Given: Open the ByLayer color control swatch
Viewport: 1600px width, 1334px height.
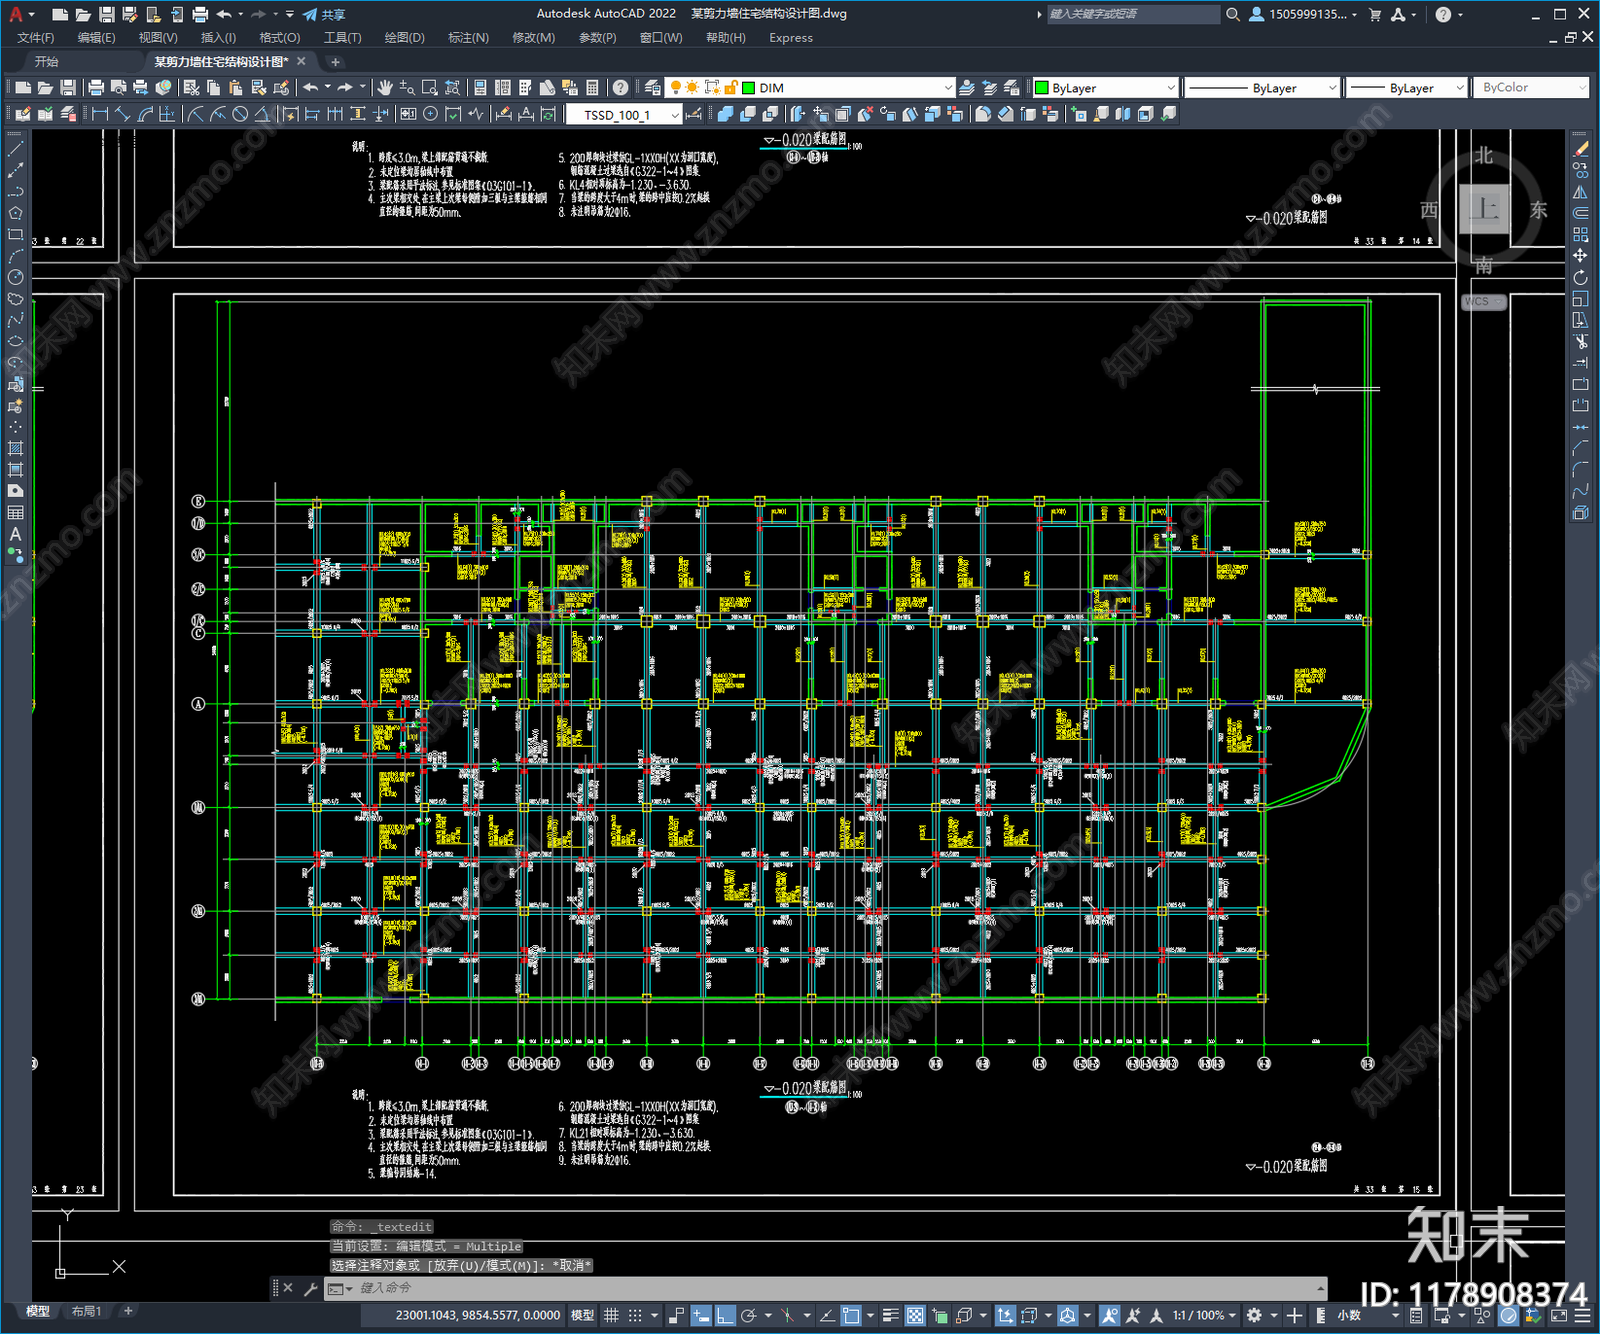Looking at the screenshot, I should [x=1105, y=88].
